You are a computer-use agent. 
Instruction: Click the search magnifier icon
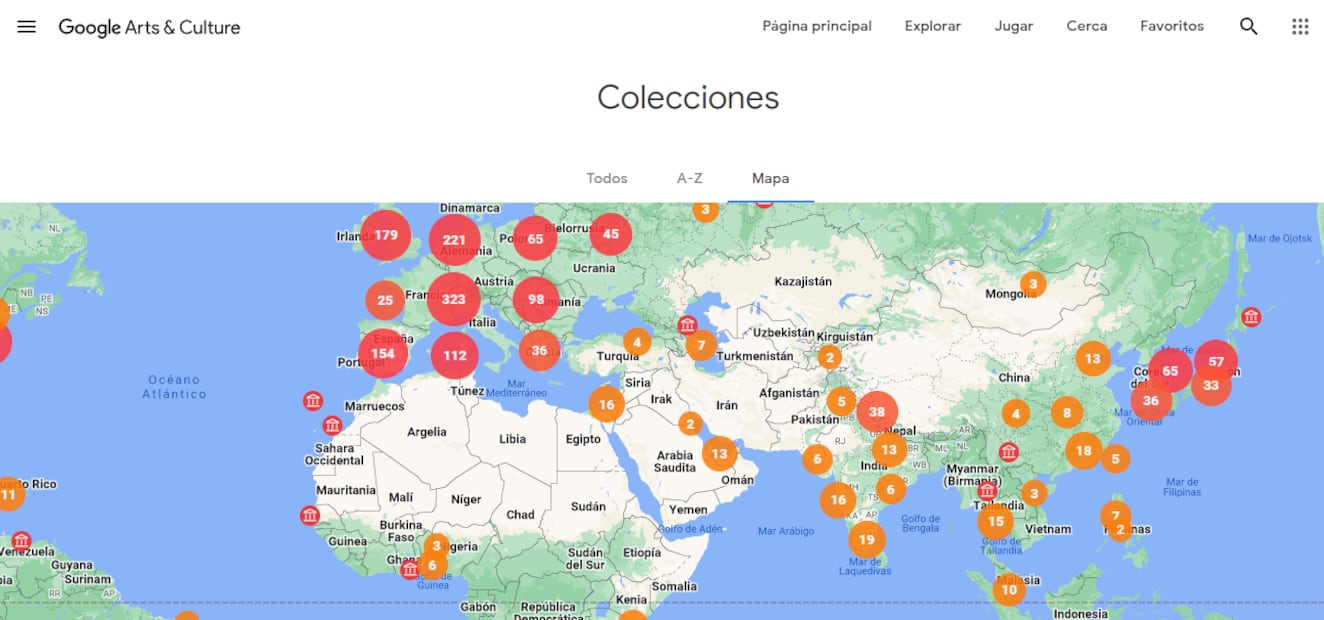click(1248, 27)
